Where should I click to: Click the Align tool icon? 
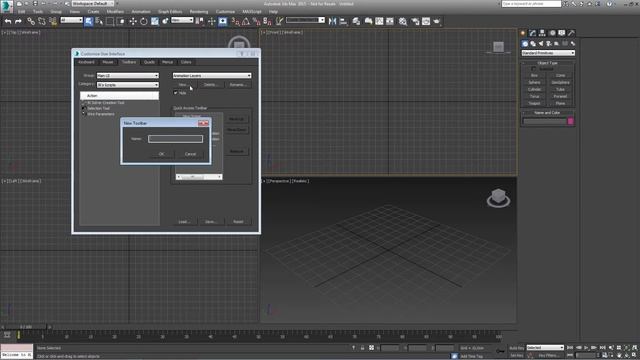coord(343,21)
